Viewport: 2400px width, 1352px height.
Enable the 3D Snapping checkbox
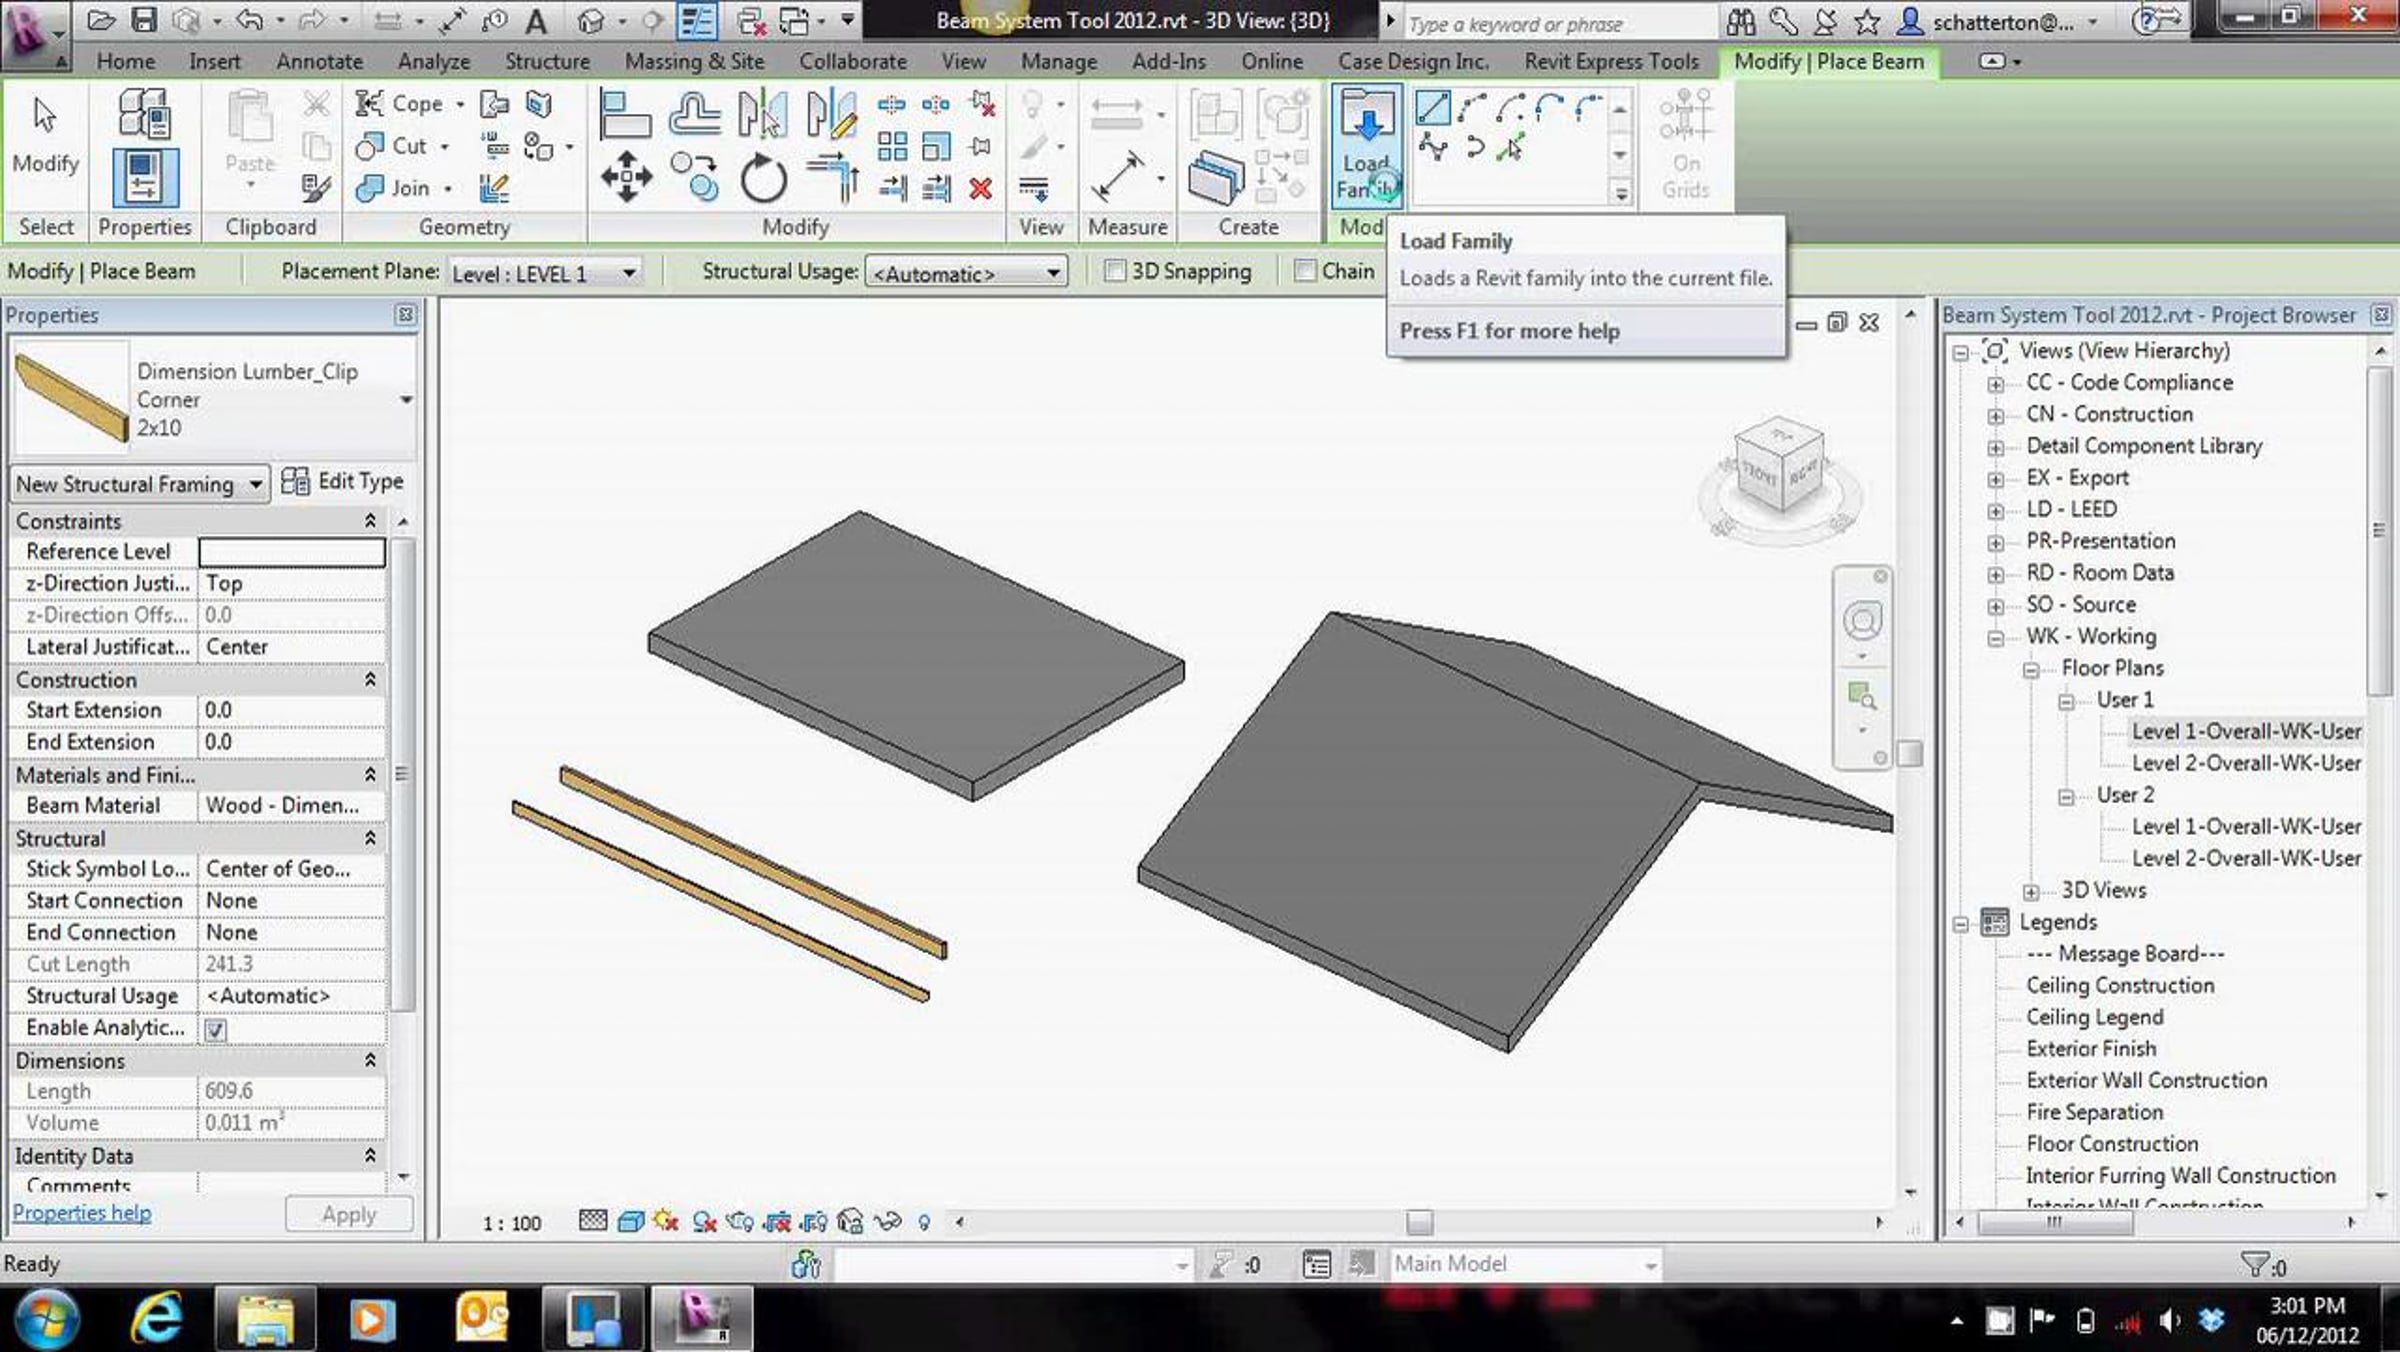[x=1115, y=272]
